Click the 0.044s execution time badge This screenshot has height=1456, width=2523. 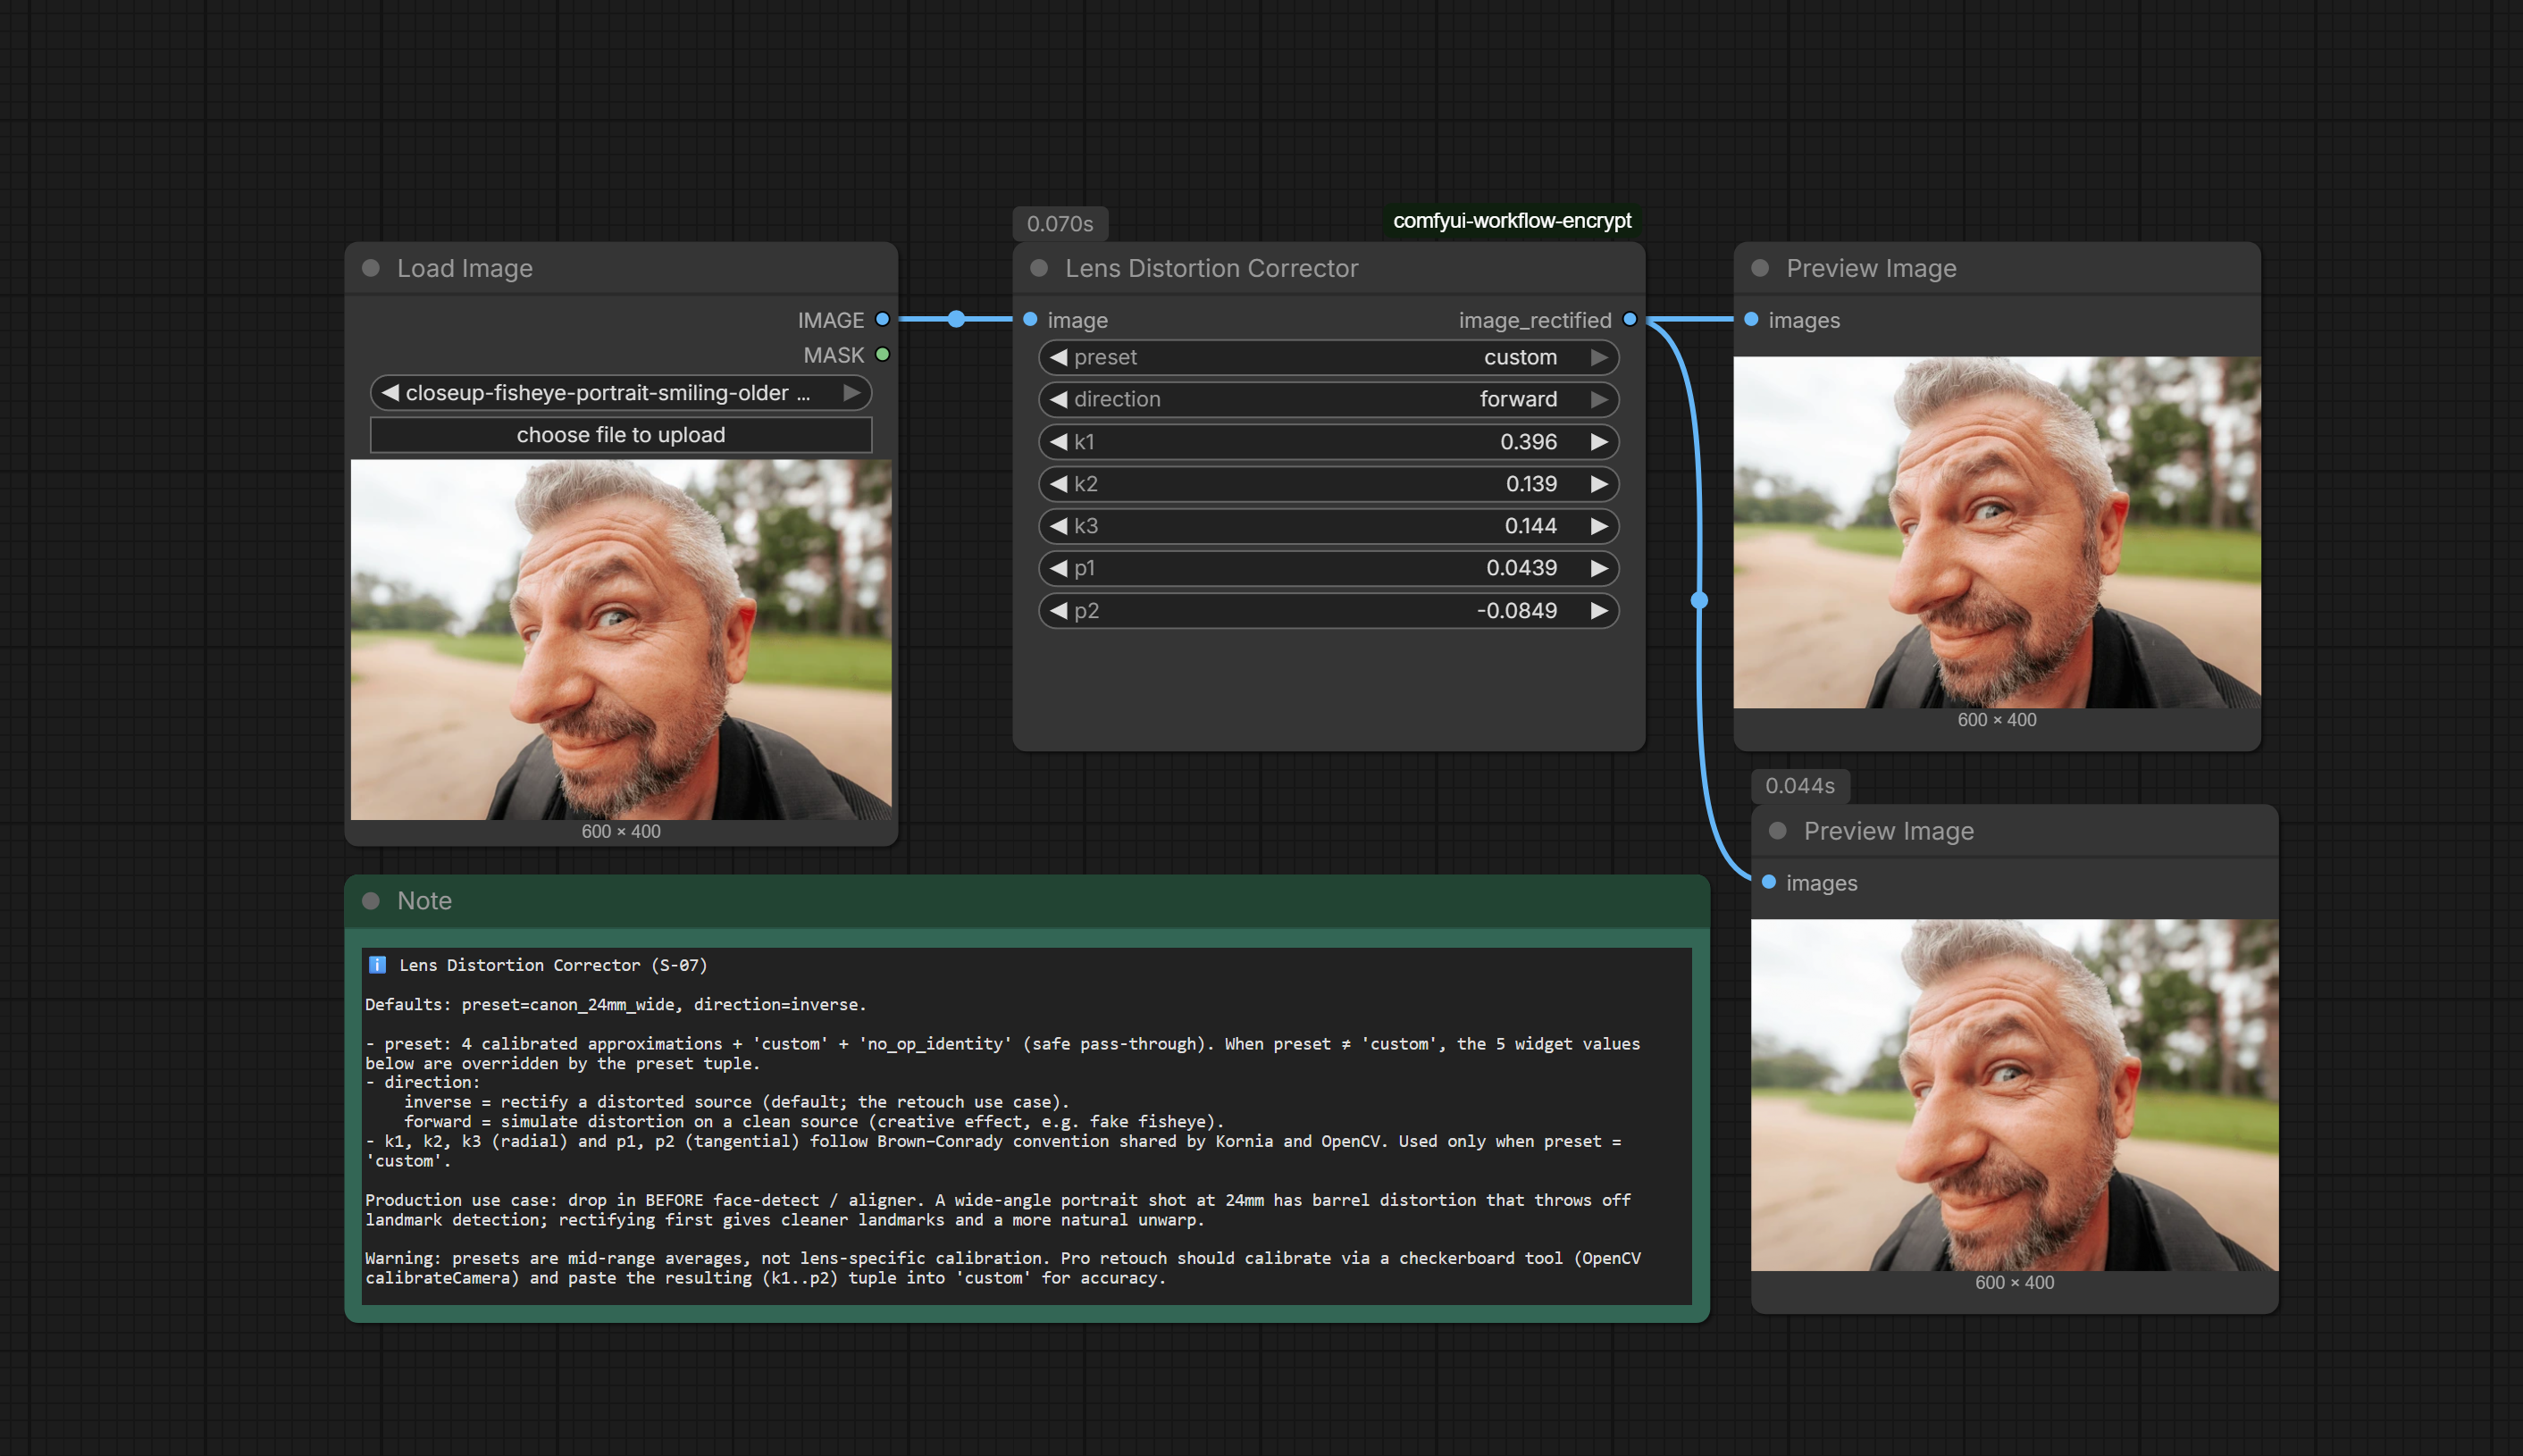tap(1800, 786)
